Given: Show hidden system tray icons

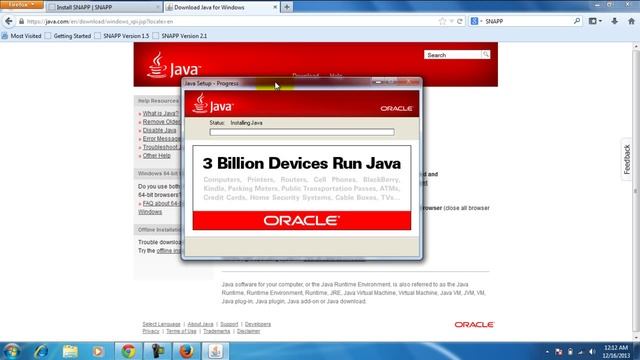Looking at the screenshot, I should click(x=547, y=352).
